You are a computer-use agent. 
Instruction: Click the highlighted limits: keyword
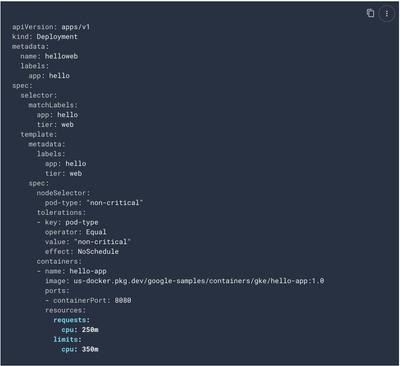point(67,339)
